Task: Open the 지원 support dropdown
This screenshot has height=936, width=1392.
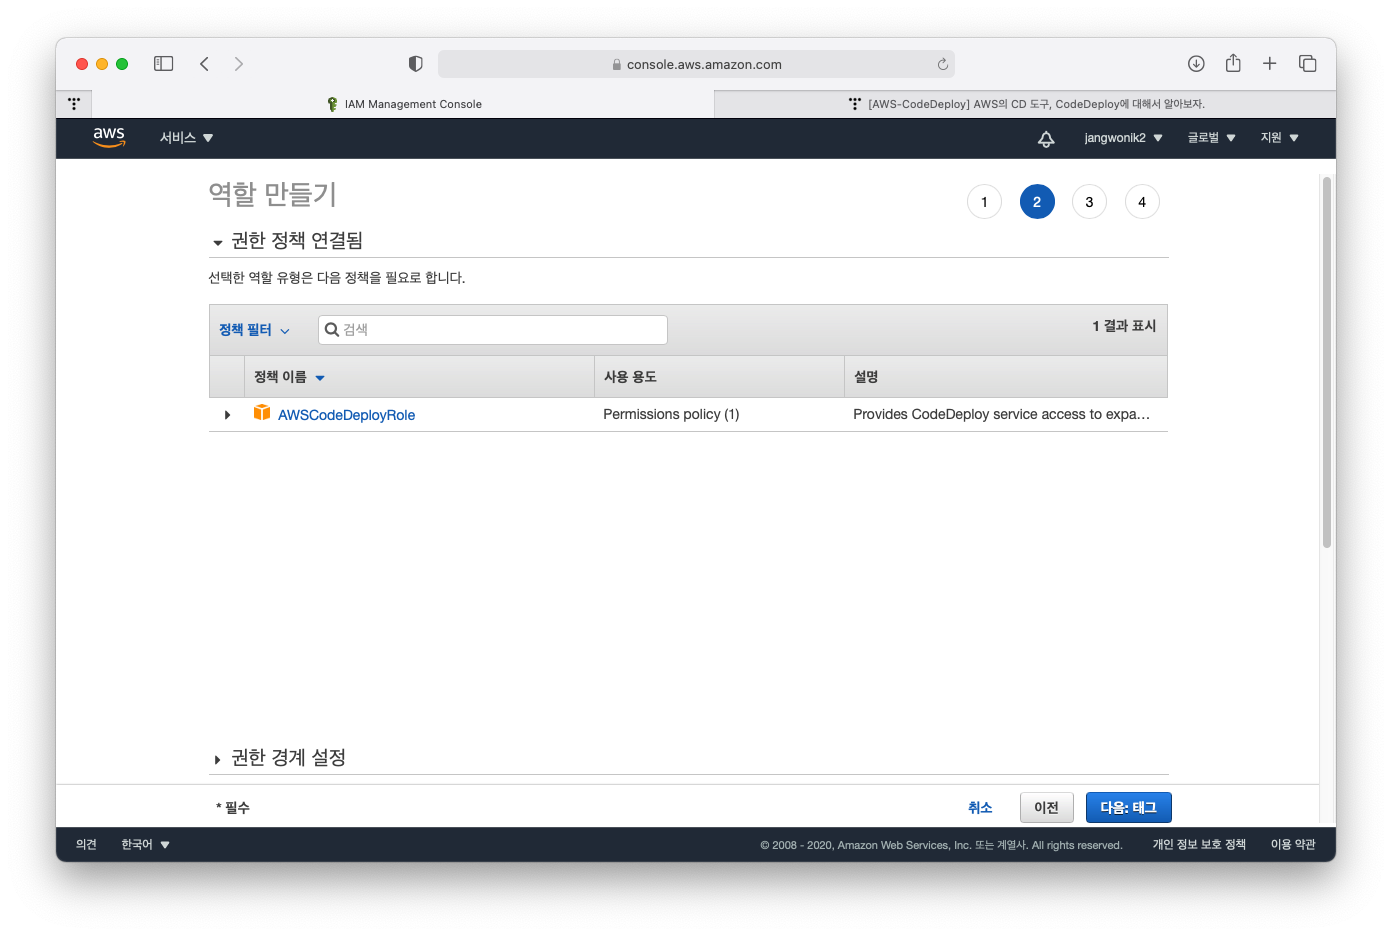Action: (1279, 138)
